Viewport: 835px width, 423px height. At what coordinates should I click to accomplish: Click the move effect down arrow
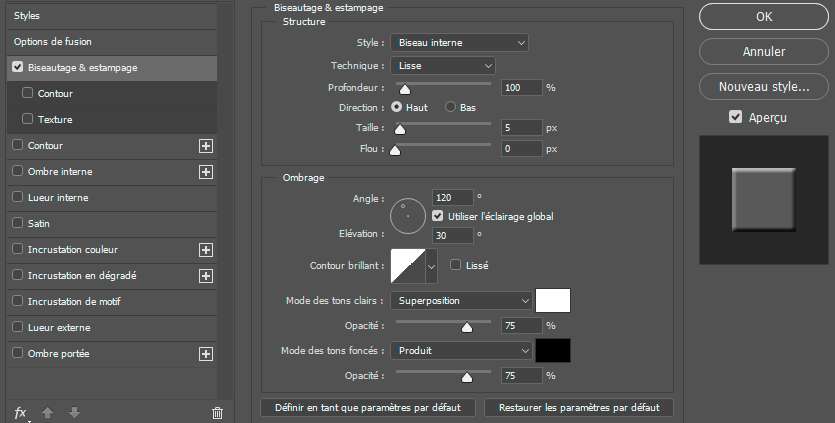tap(73, 412)
